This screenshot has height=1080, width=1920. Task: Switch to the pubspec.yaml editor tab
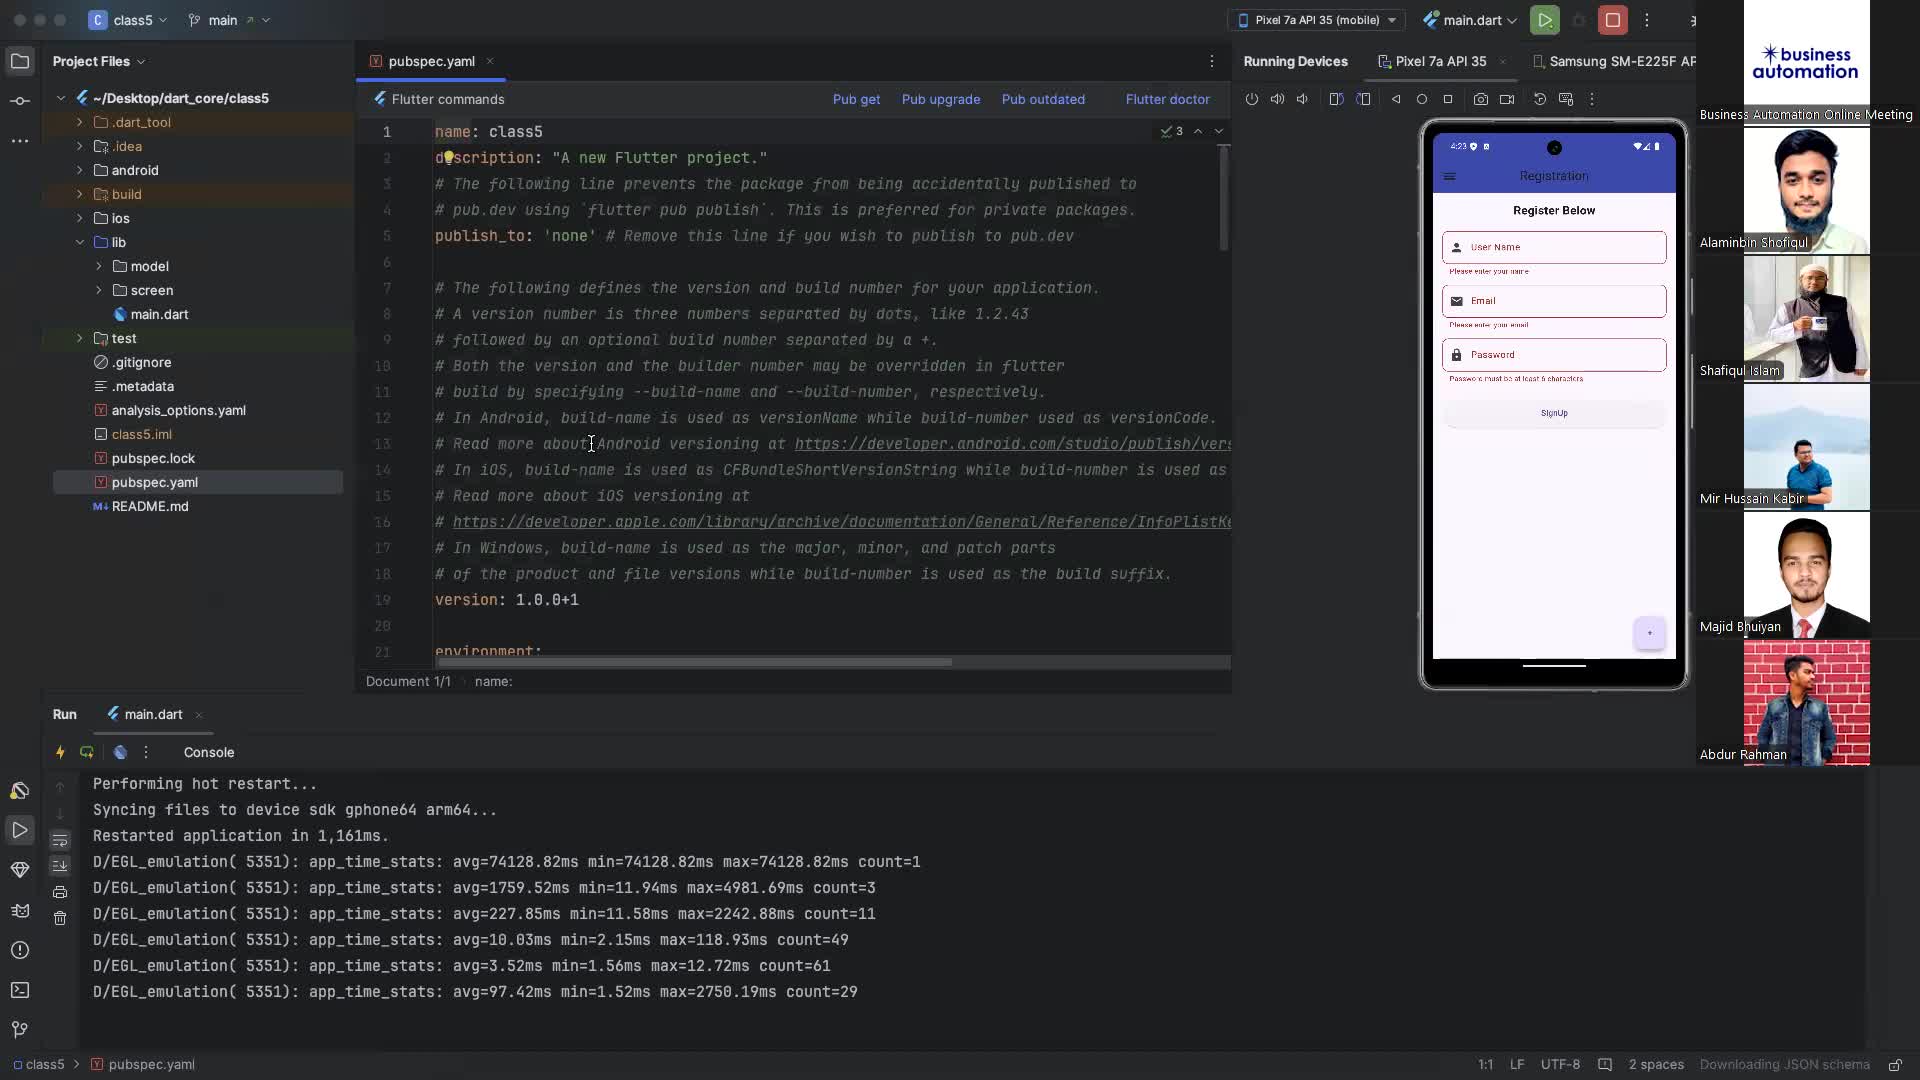(431, 61)
